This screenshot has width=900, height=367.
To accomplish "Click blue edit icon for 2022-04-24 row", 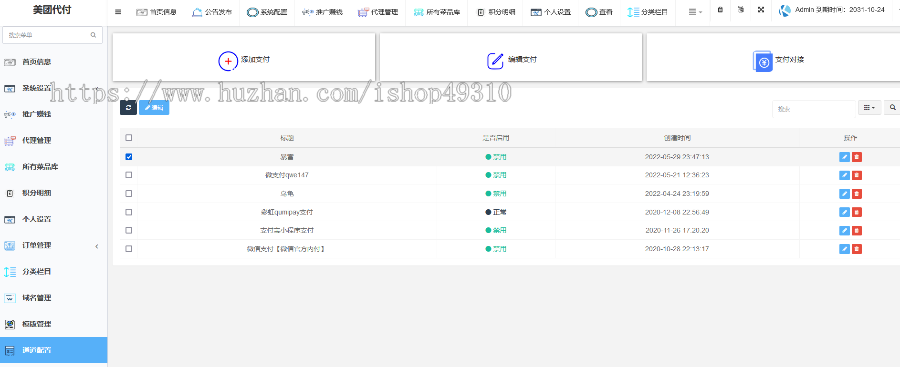I will (x=844, y=194).
